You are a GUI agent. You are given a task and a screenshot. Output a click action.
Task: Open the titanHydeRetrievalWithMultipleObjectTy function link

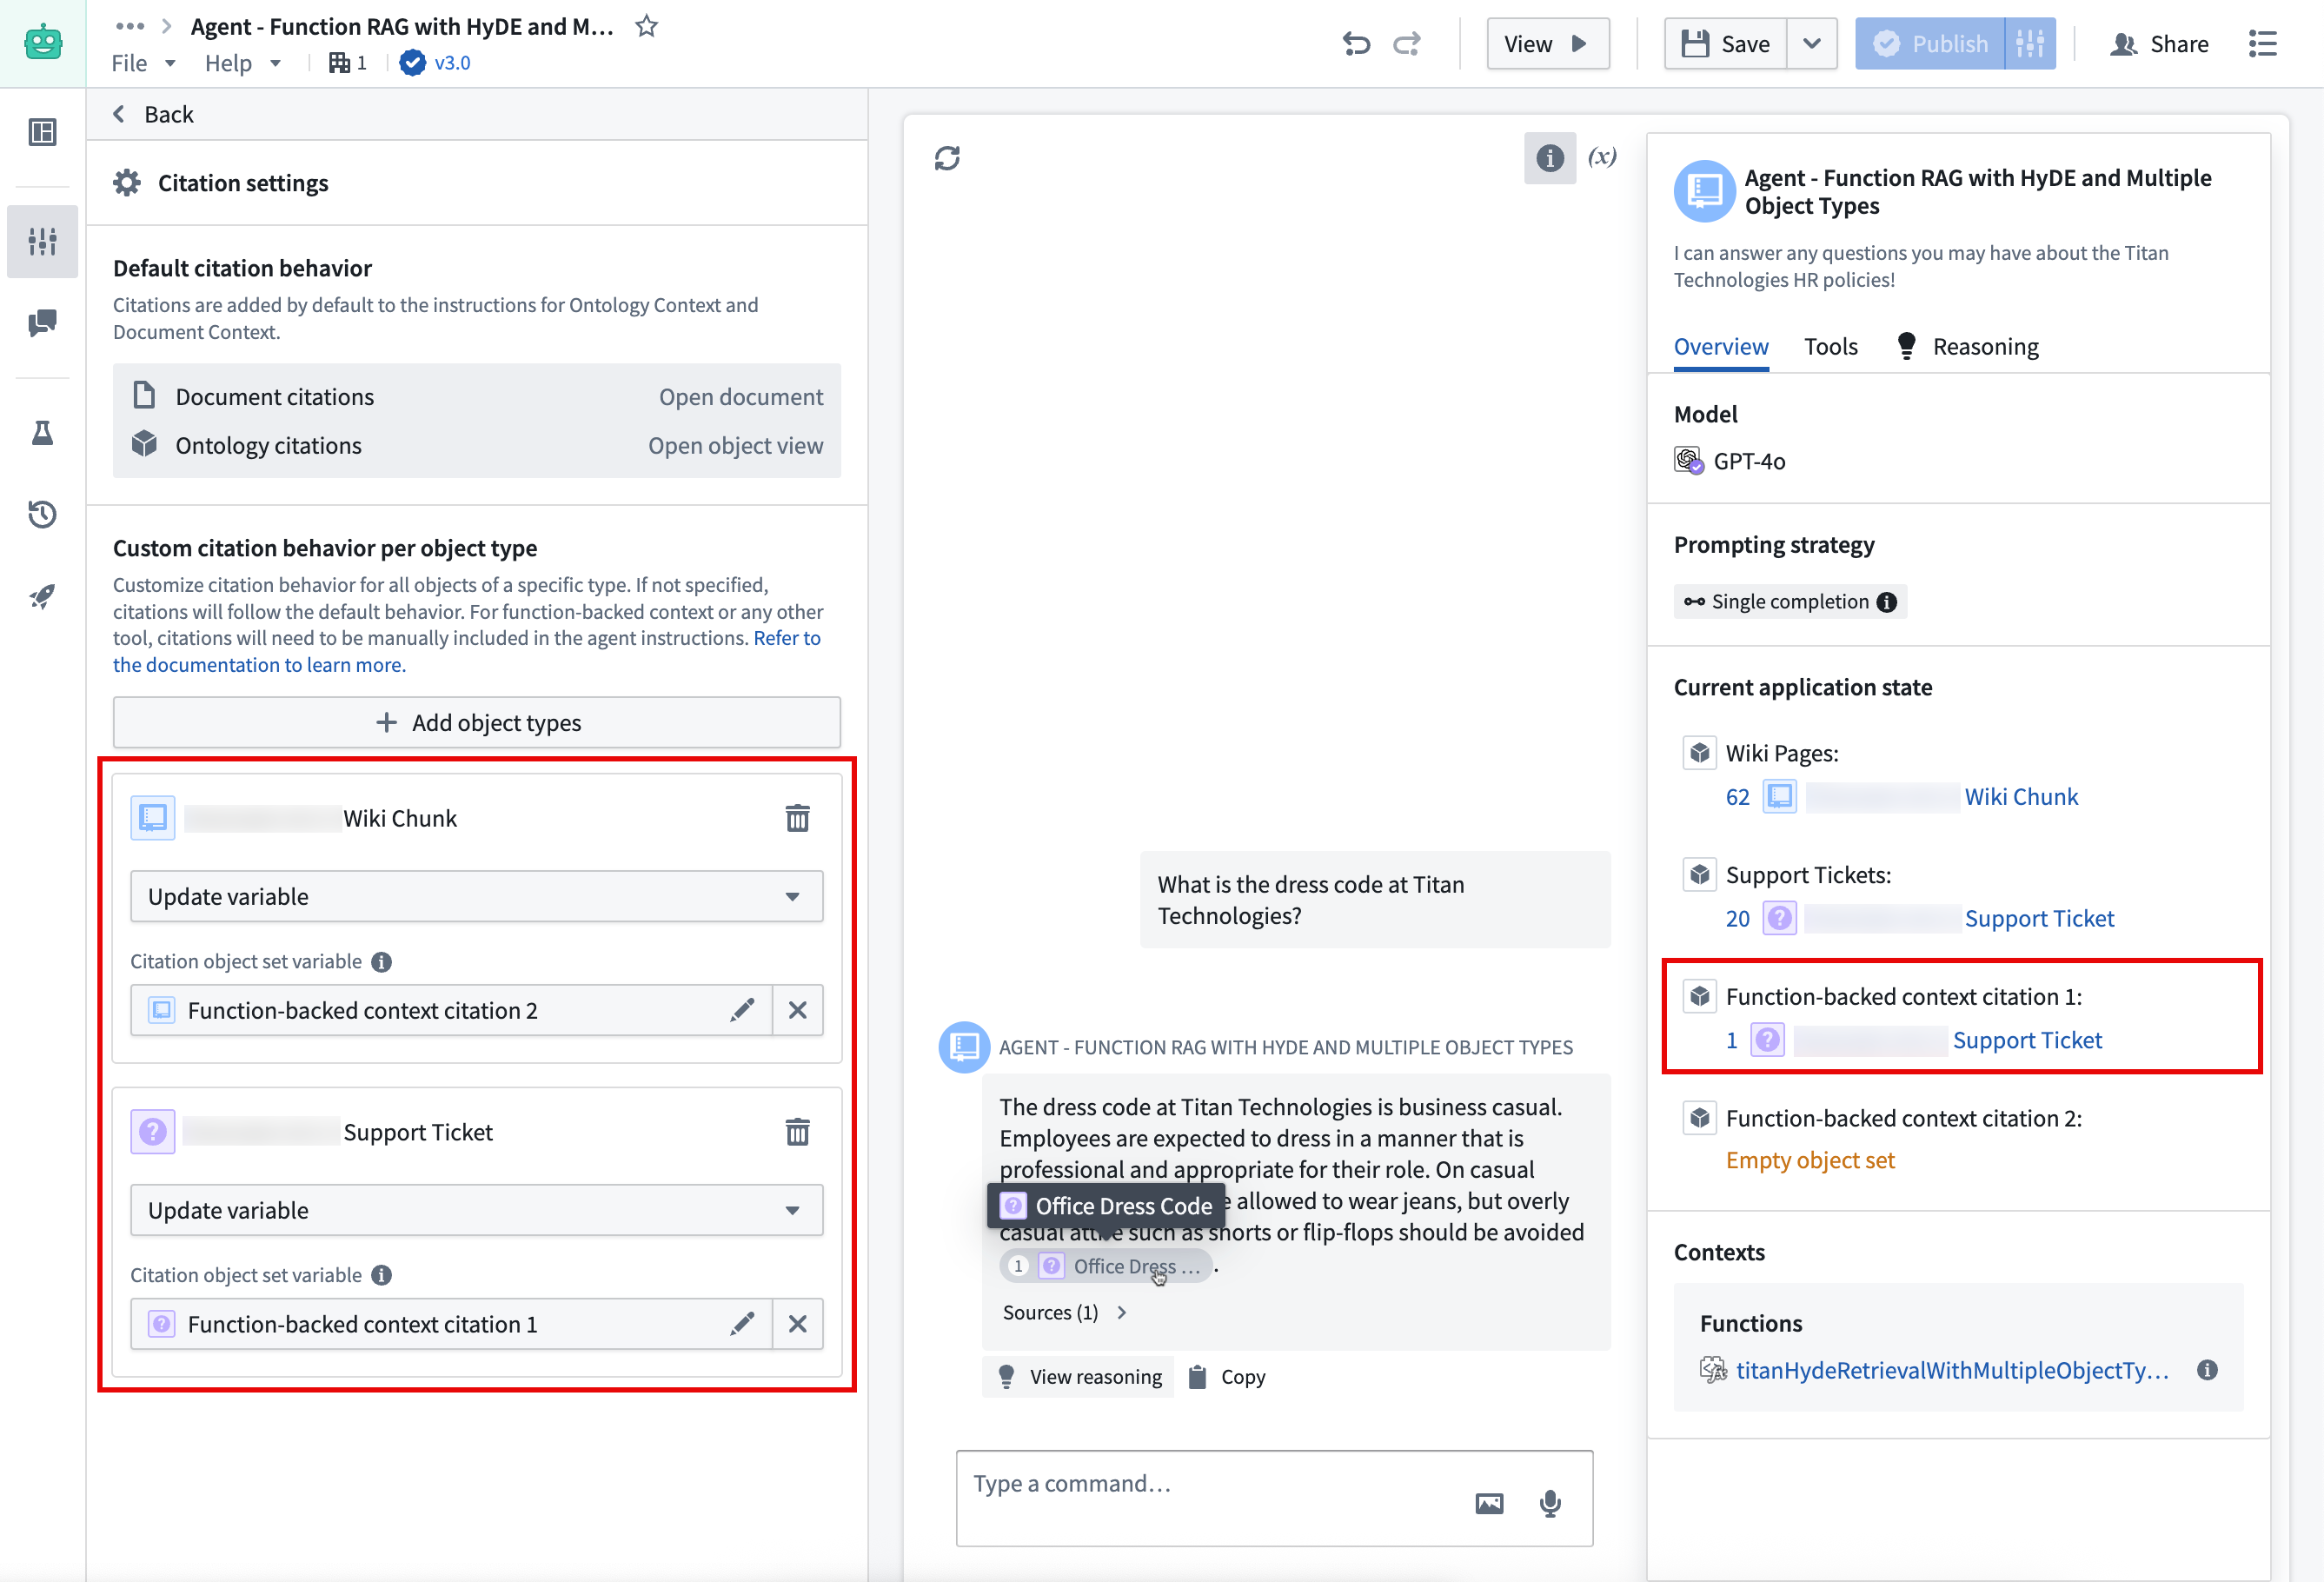[1951, 1370]
